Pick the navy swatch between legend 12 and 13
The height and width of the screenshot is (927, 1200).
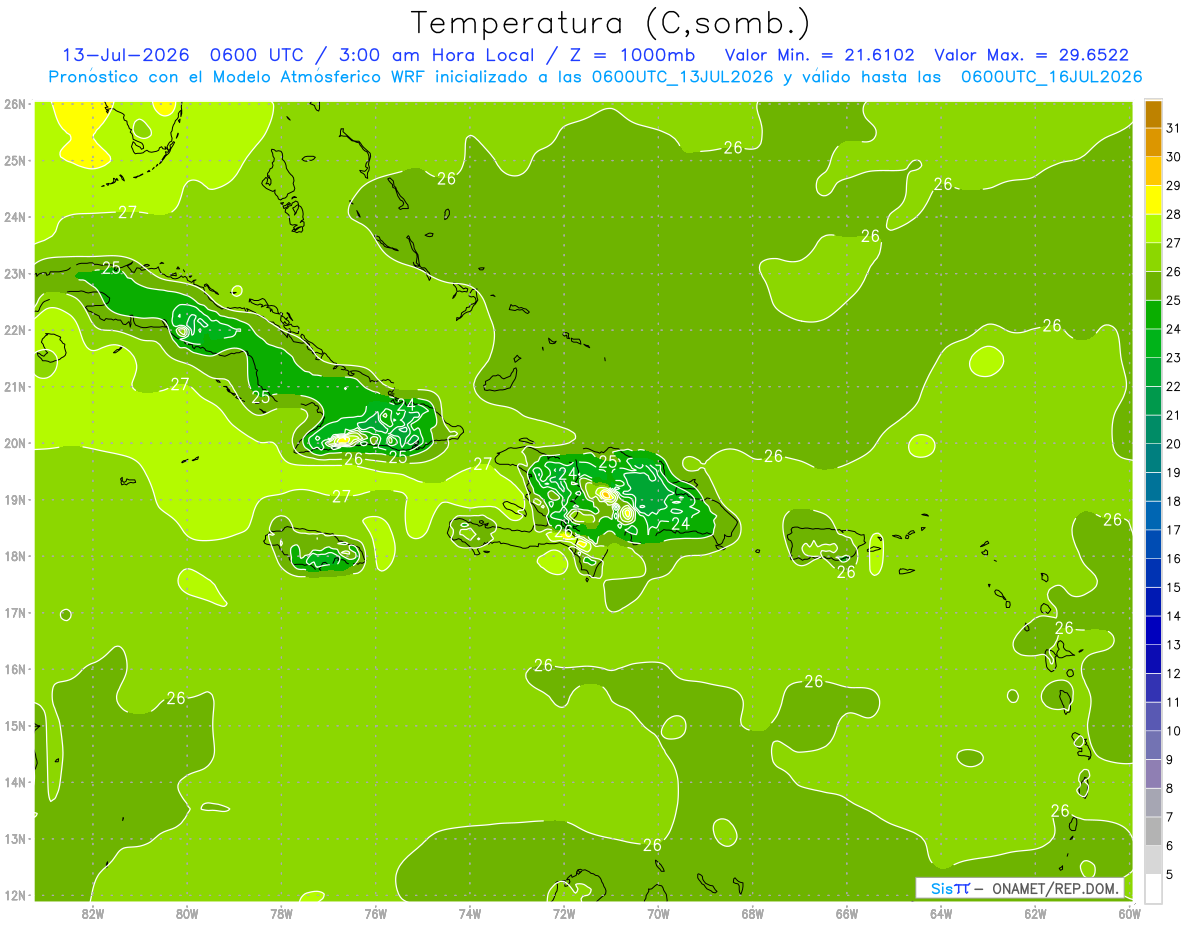tap(1153, 660)
